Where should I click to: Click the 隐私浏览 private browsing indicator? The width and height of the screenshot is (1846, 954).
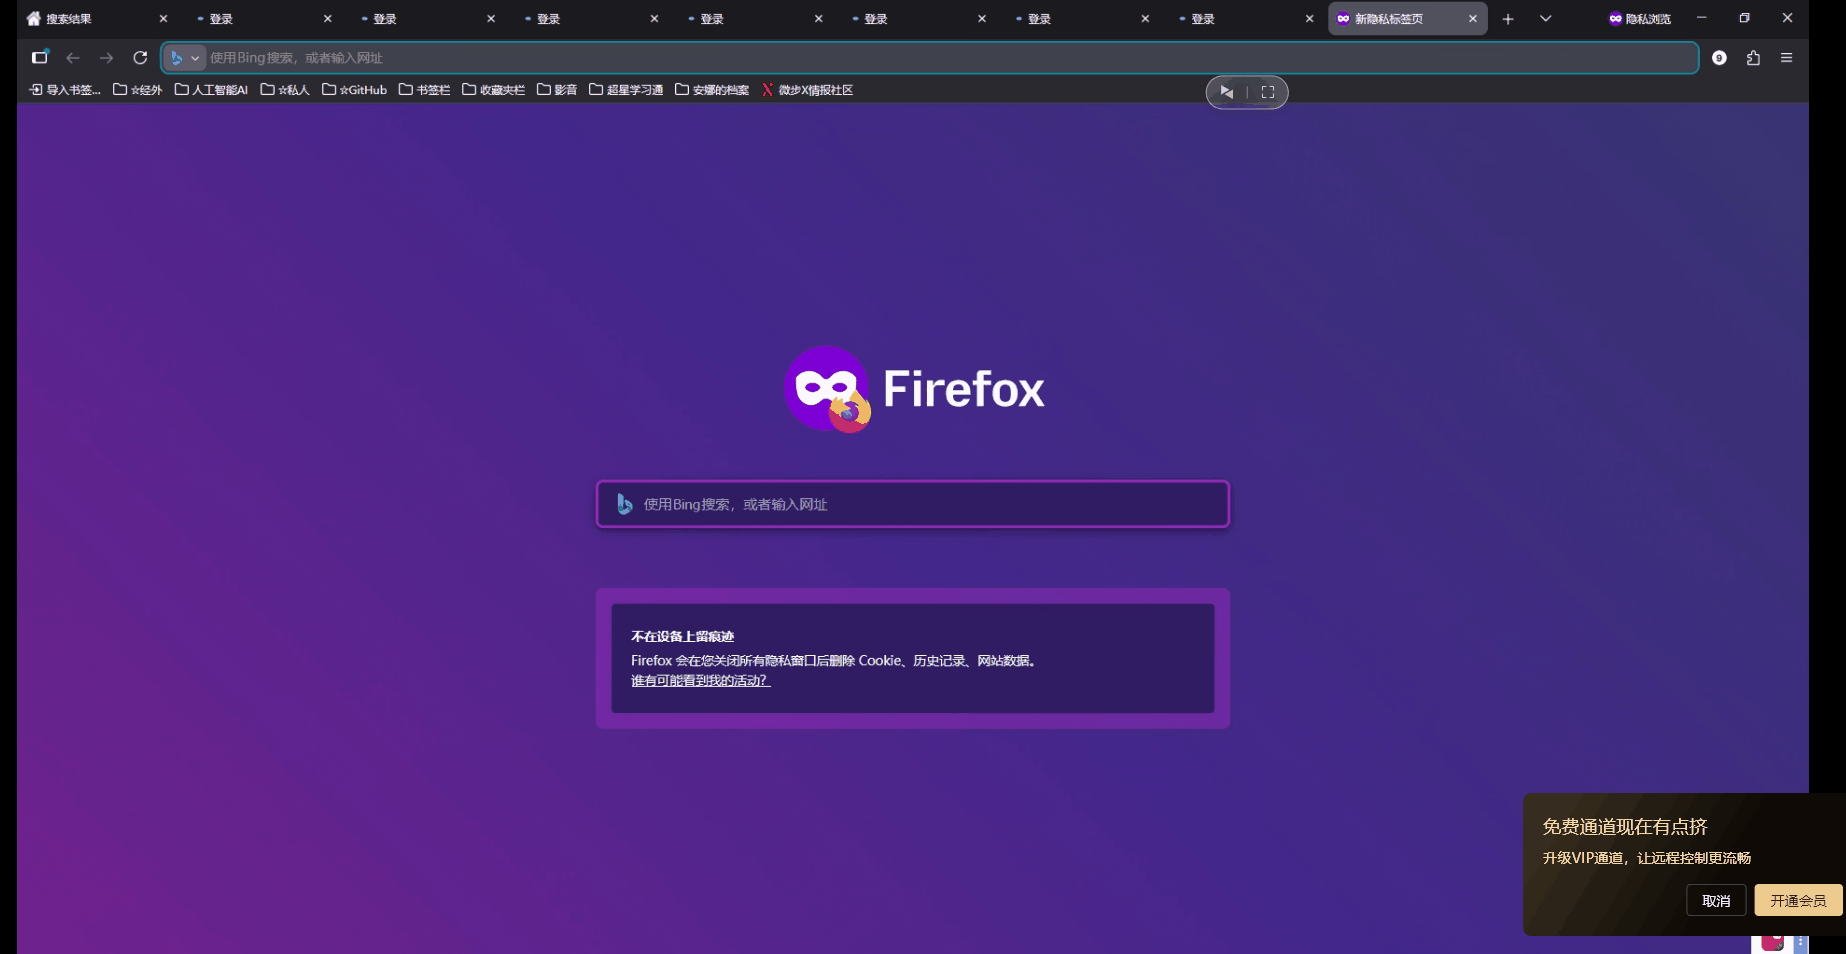tap(1639, 19)
